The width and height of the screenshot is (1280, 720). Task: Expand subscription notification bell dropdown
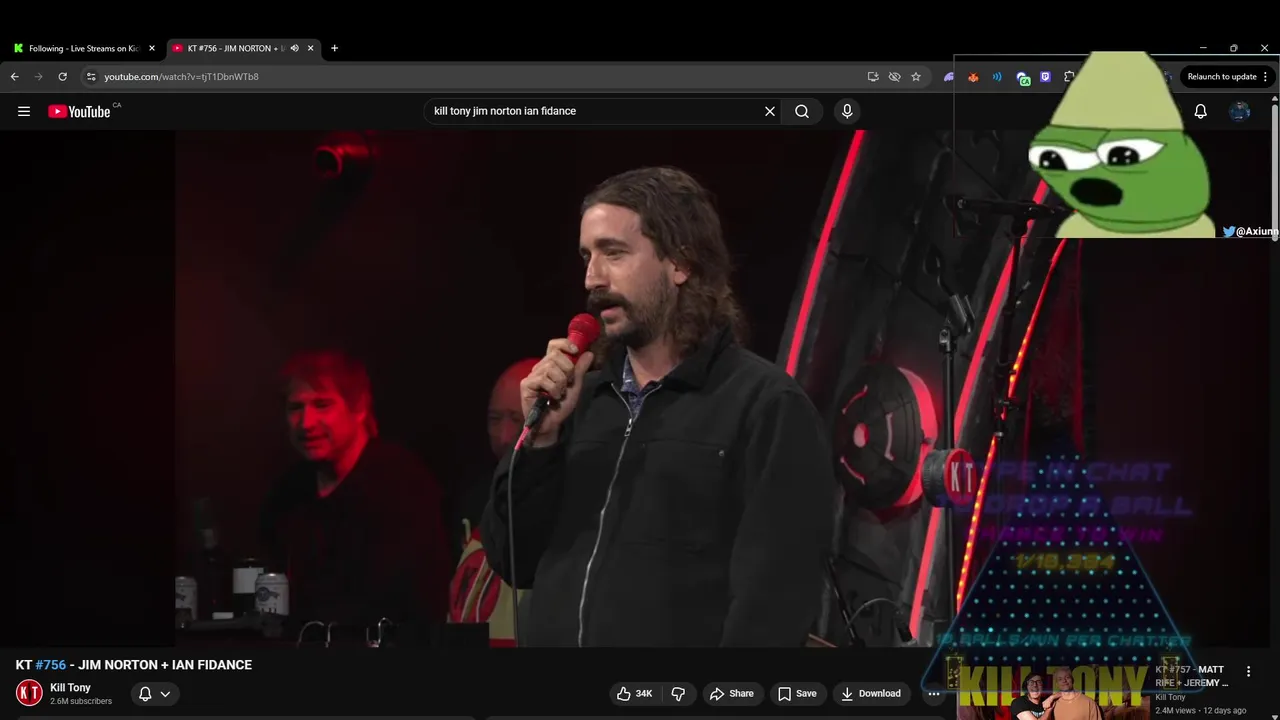155,693
